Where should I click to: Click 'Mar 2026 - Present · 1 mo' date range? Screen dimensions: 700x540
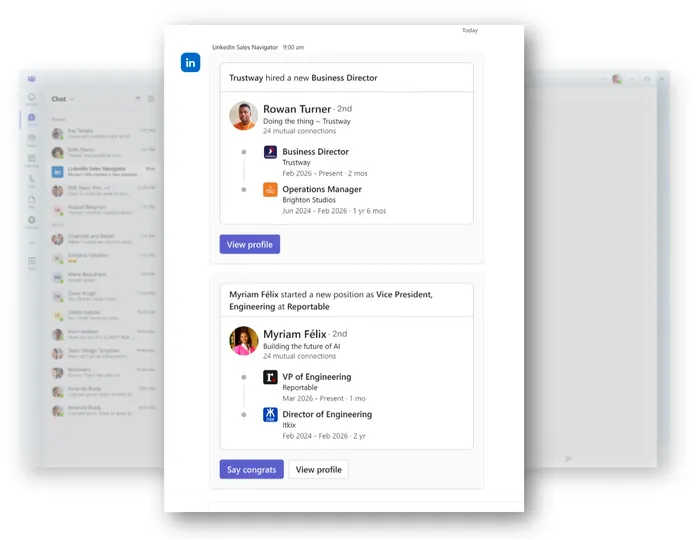point(324,398)
